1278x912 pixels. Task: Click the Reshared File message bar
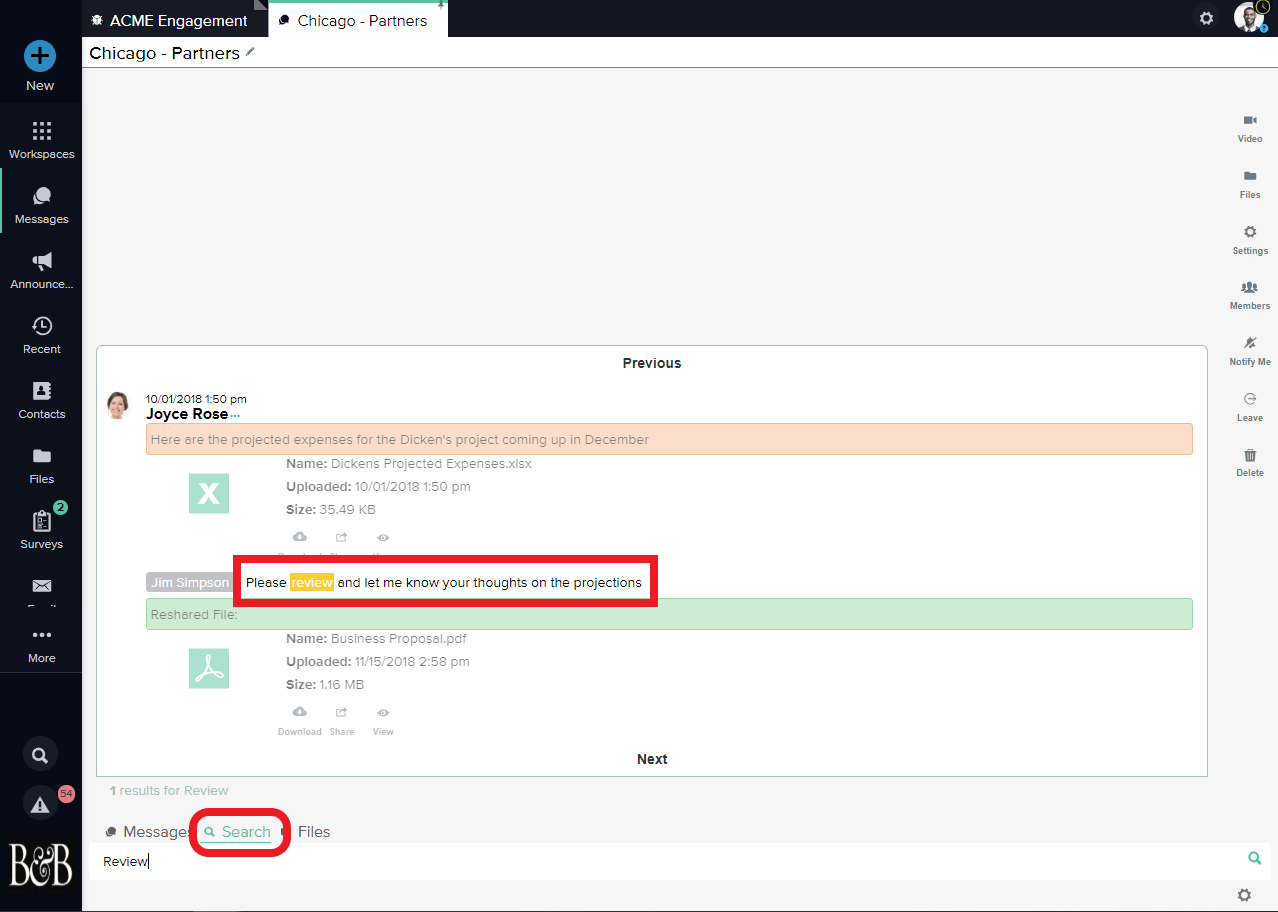tap(669, 614)
